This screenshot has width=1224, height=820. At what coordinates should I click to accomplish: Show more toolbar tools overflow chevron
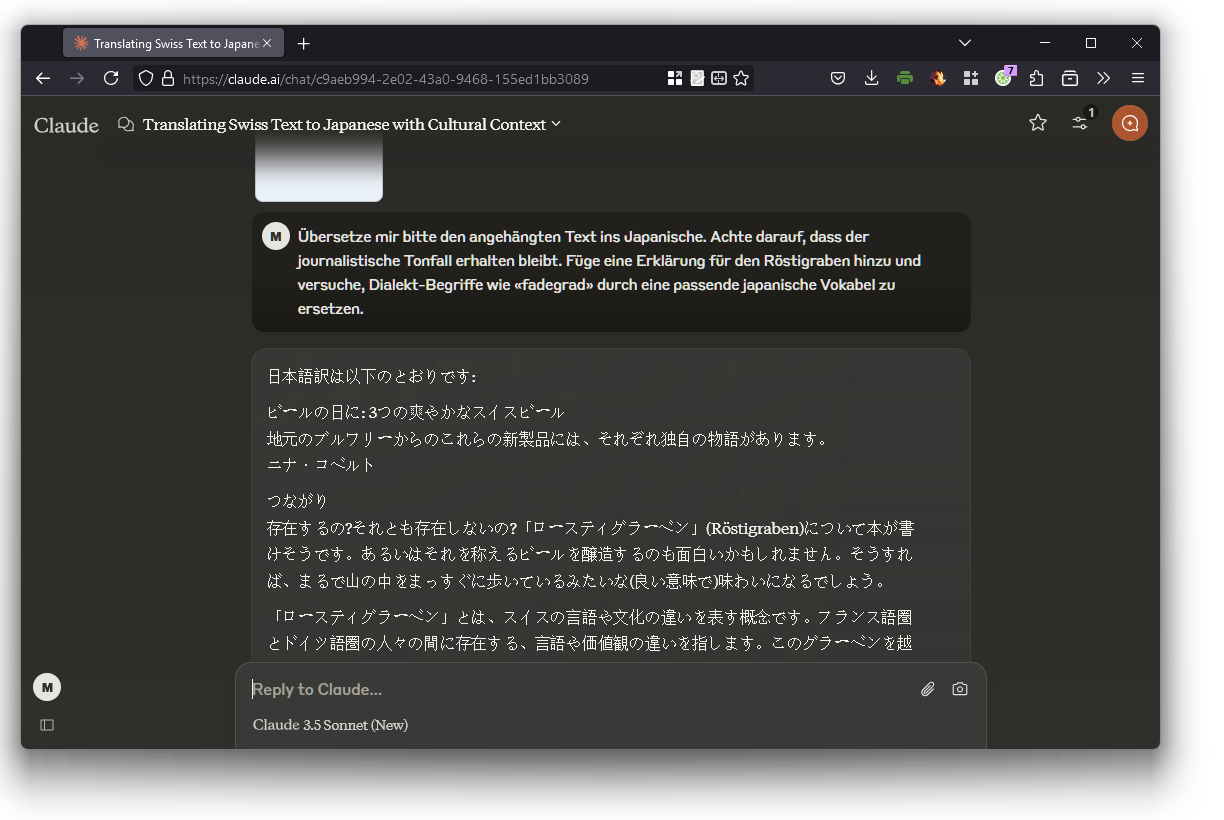[1104, 78]
